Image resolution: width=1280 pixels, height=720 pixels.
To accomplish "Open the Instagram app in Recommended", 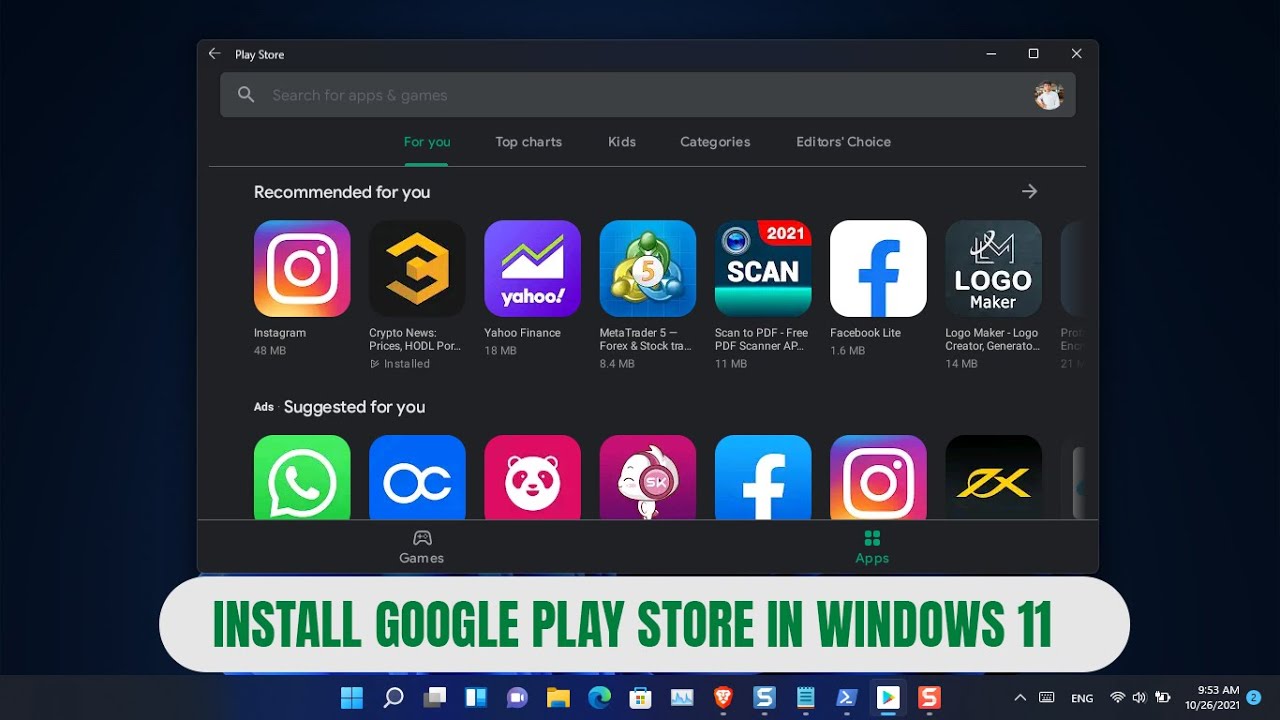I will [x=302, y=268].
